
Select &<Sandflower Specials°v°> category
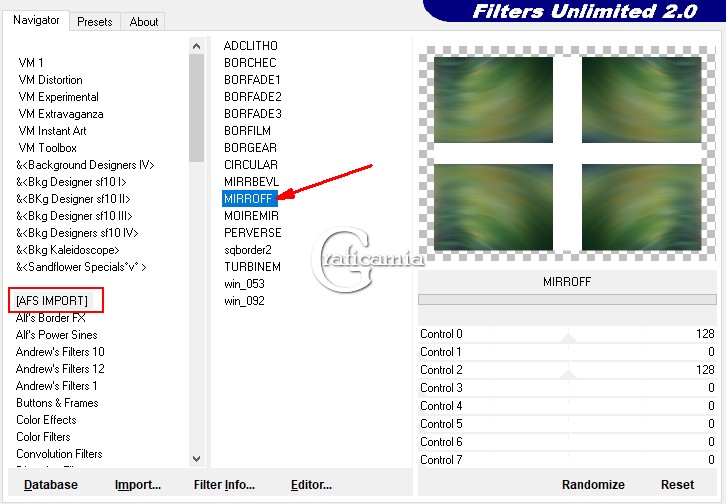81,267
